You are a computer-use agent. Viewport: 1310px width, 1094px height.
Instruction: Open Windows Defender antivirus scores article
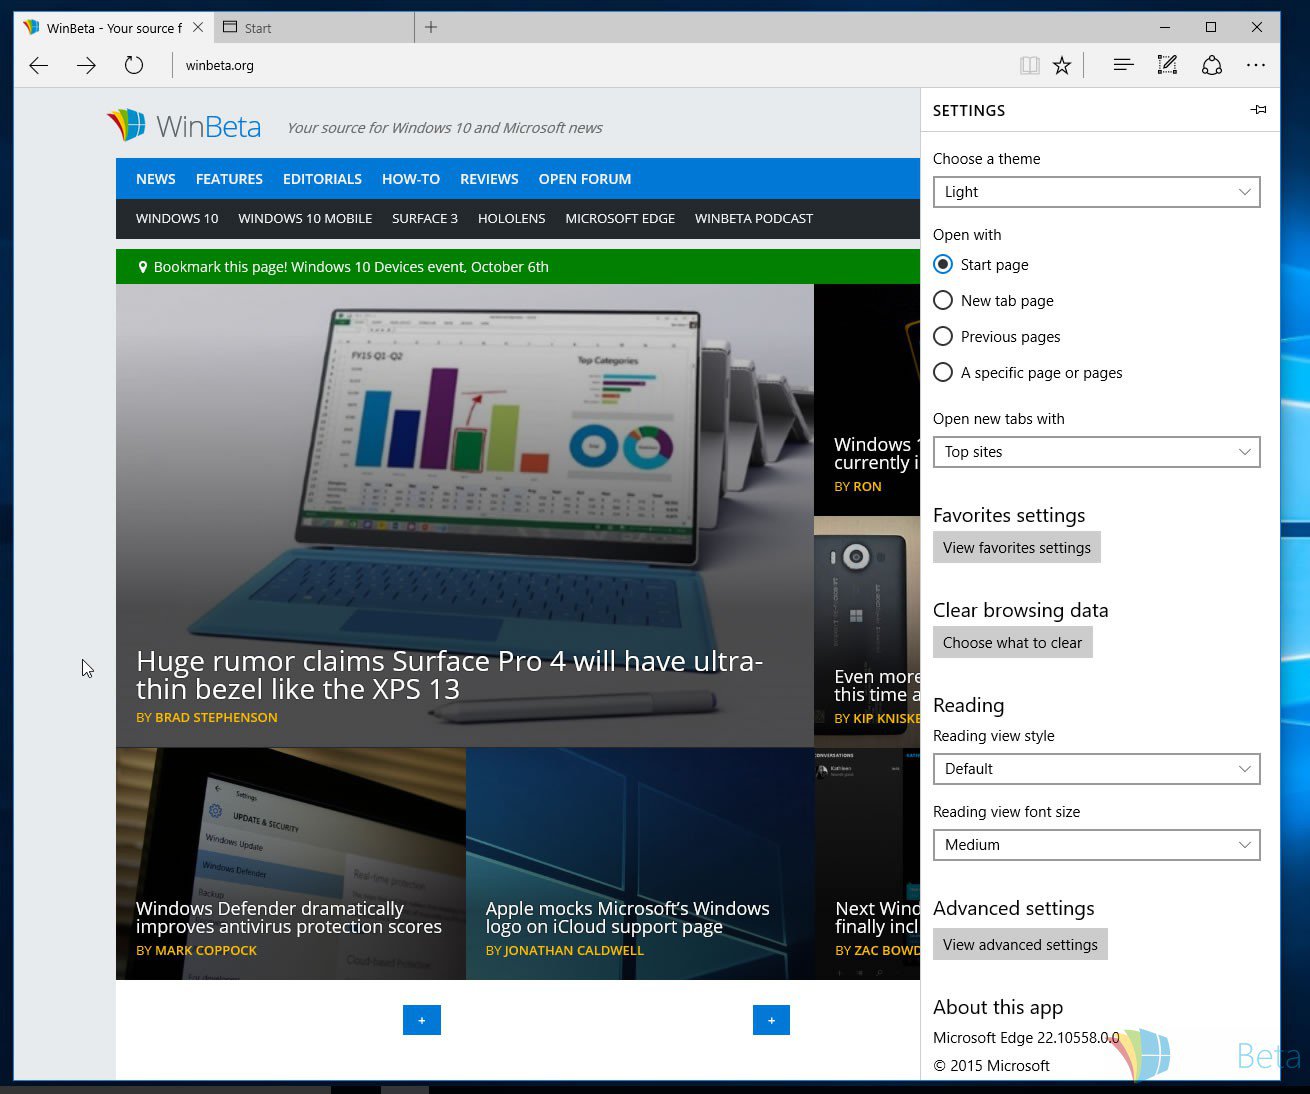click(289, 917)
